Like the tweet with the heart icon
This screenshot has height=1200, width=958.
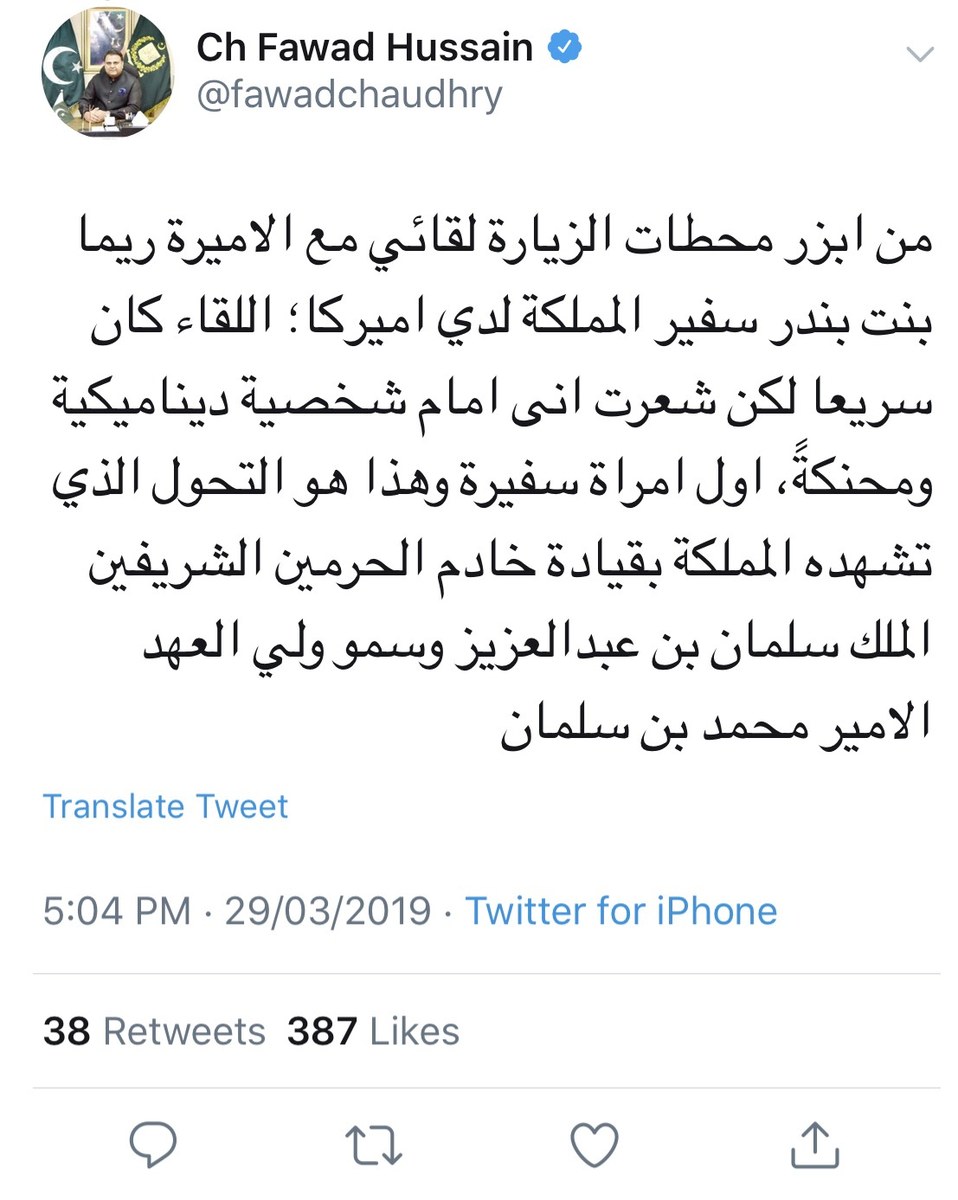tap(594, 1142)
